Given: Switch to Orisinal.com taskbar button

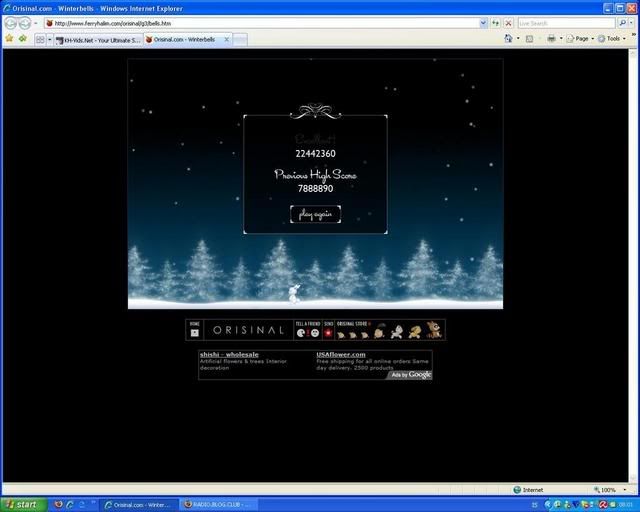Looking at the screenshot, I should coord(139,505).
